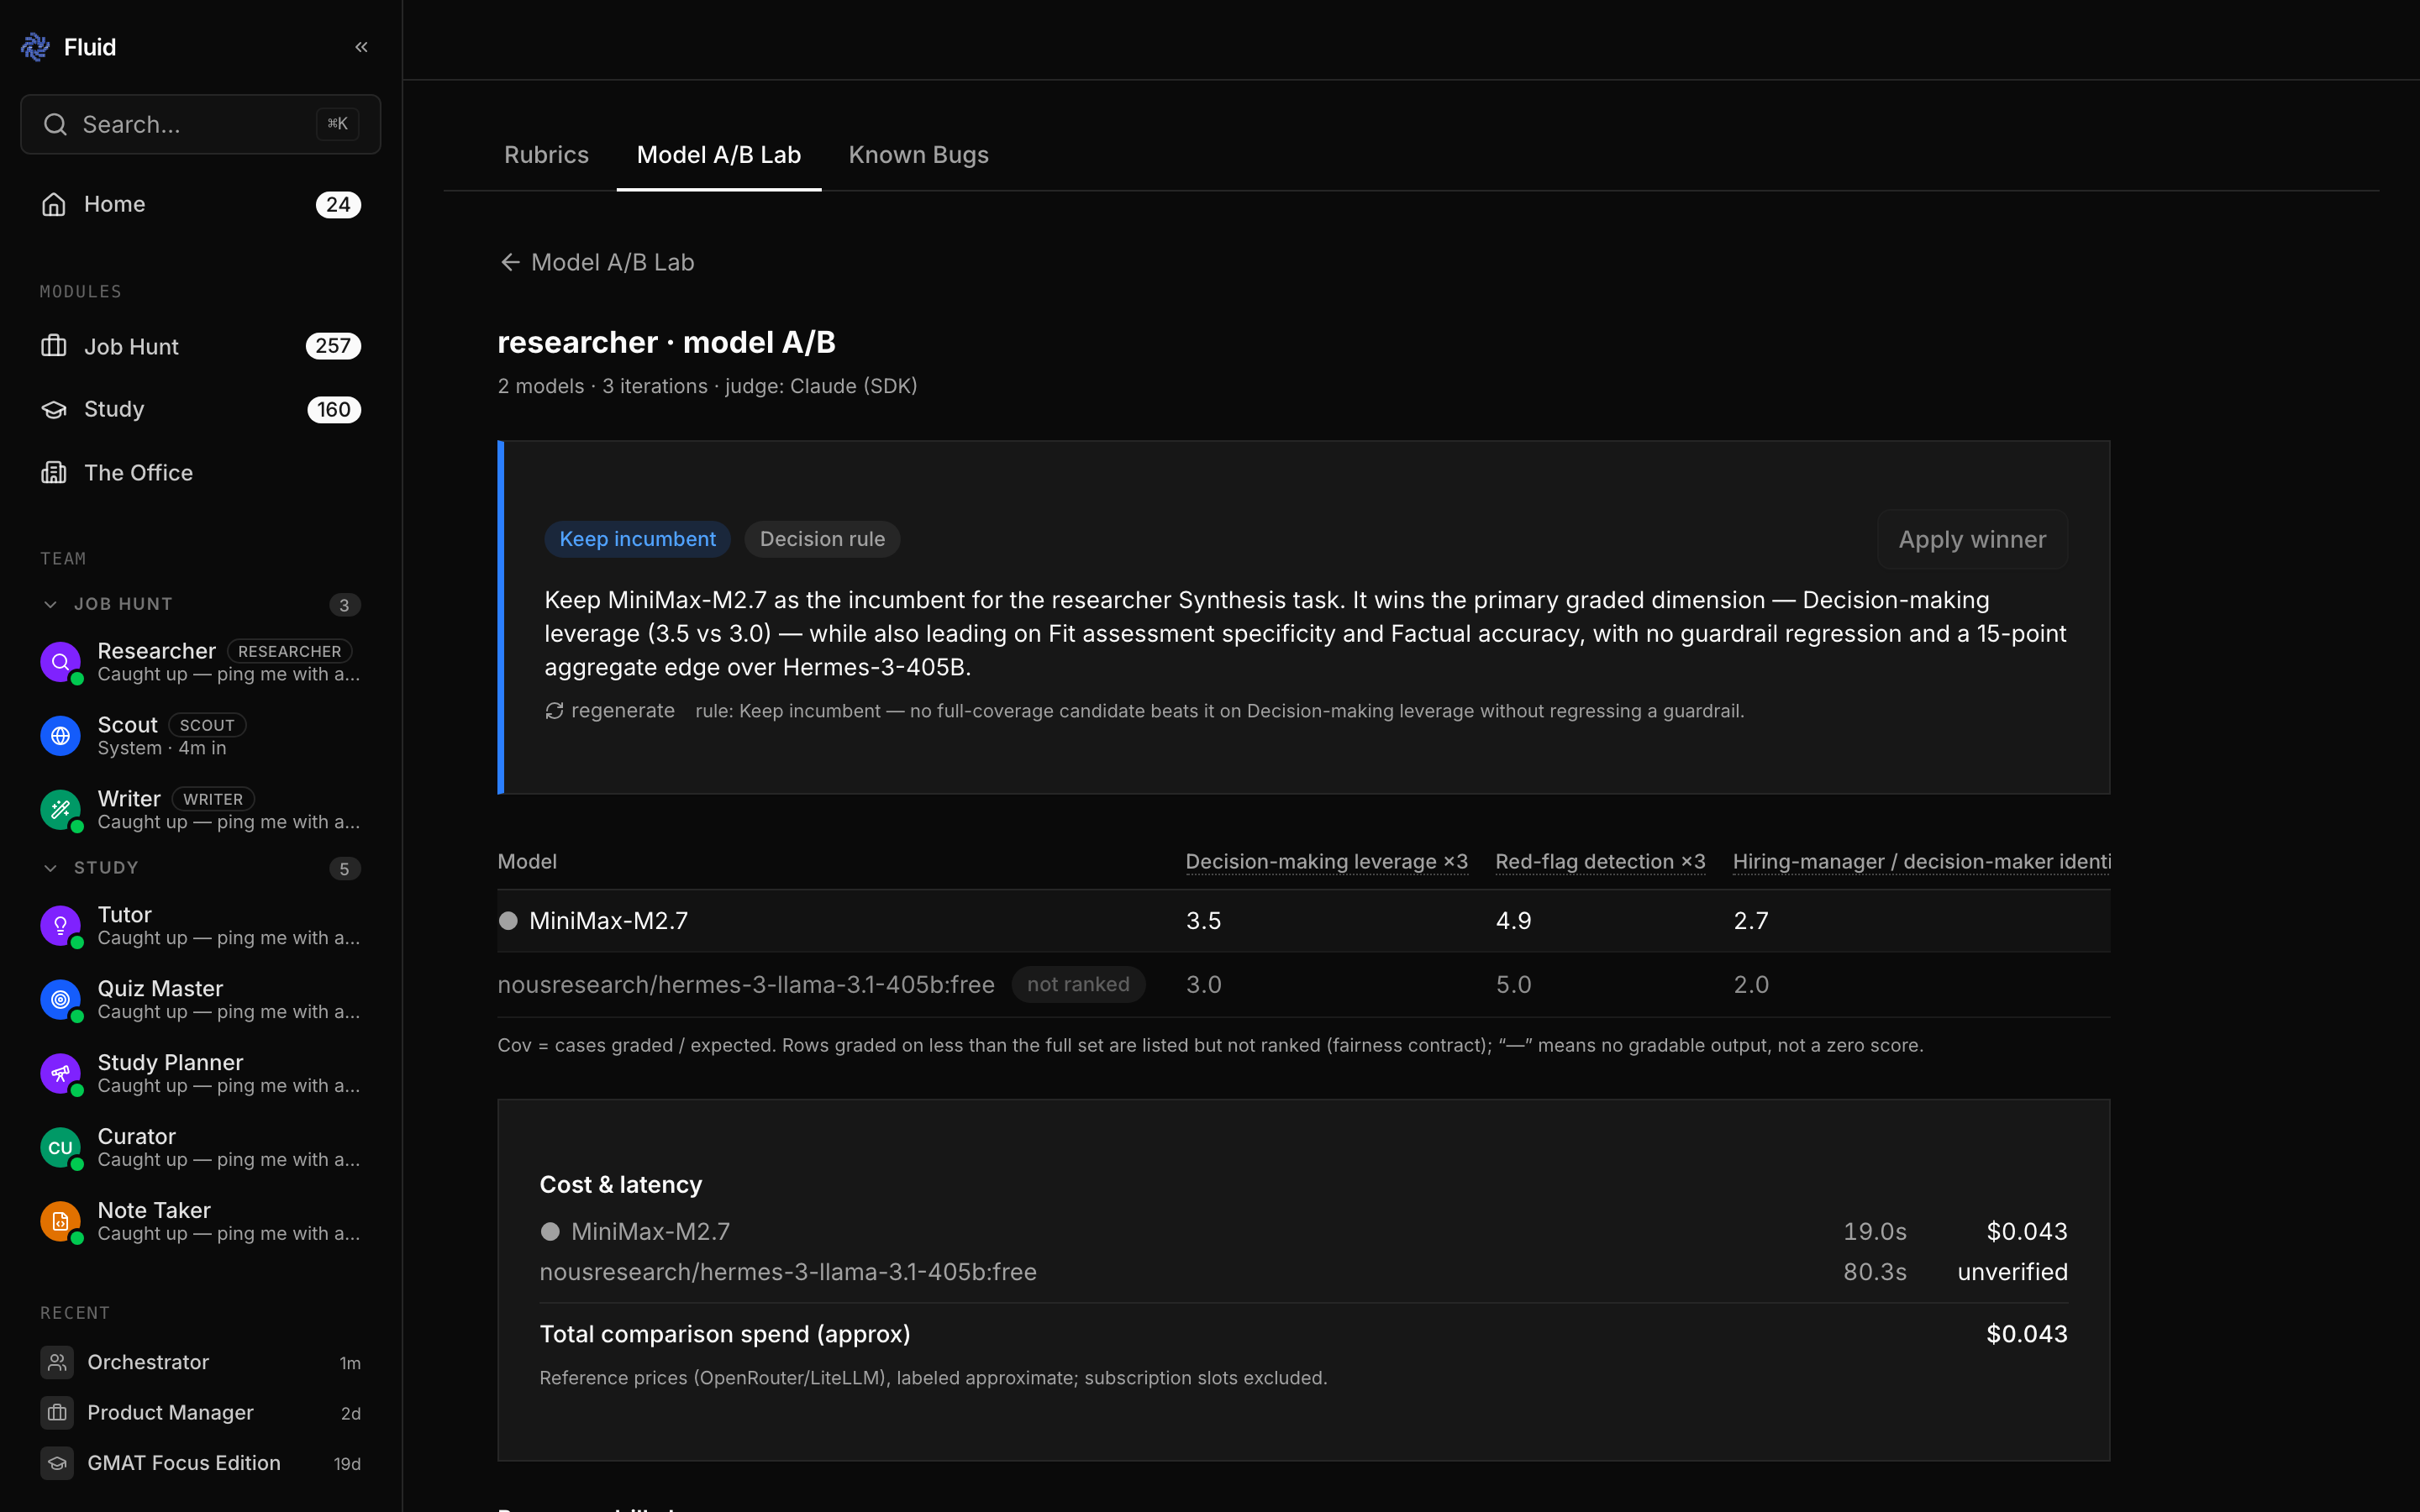Collapse the sidebar with double-chevron icon

361,47
